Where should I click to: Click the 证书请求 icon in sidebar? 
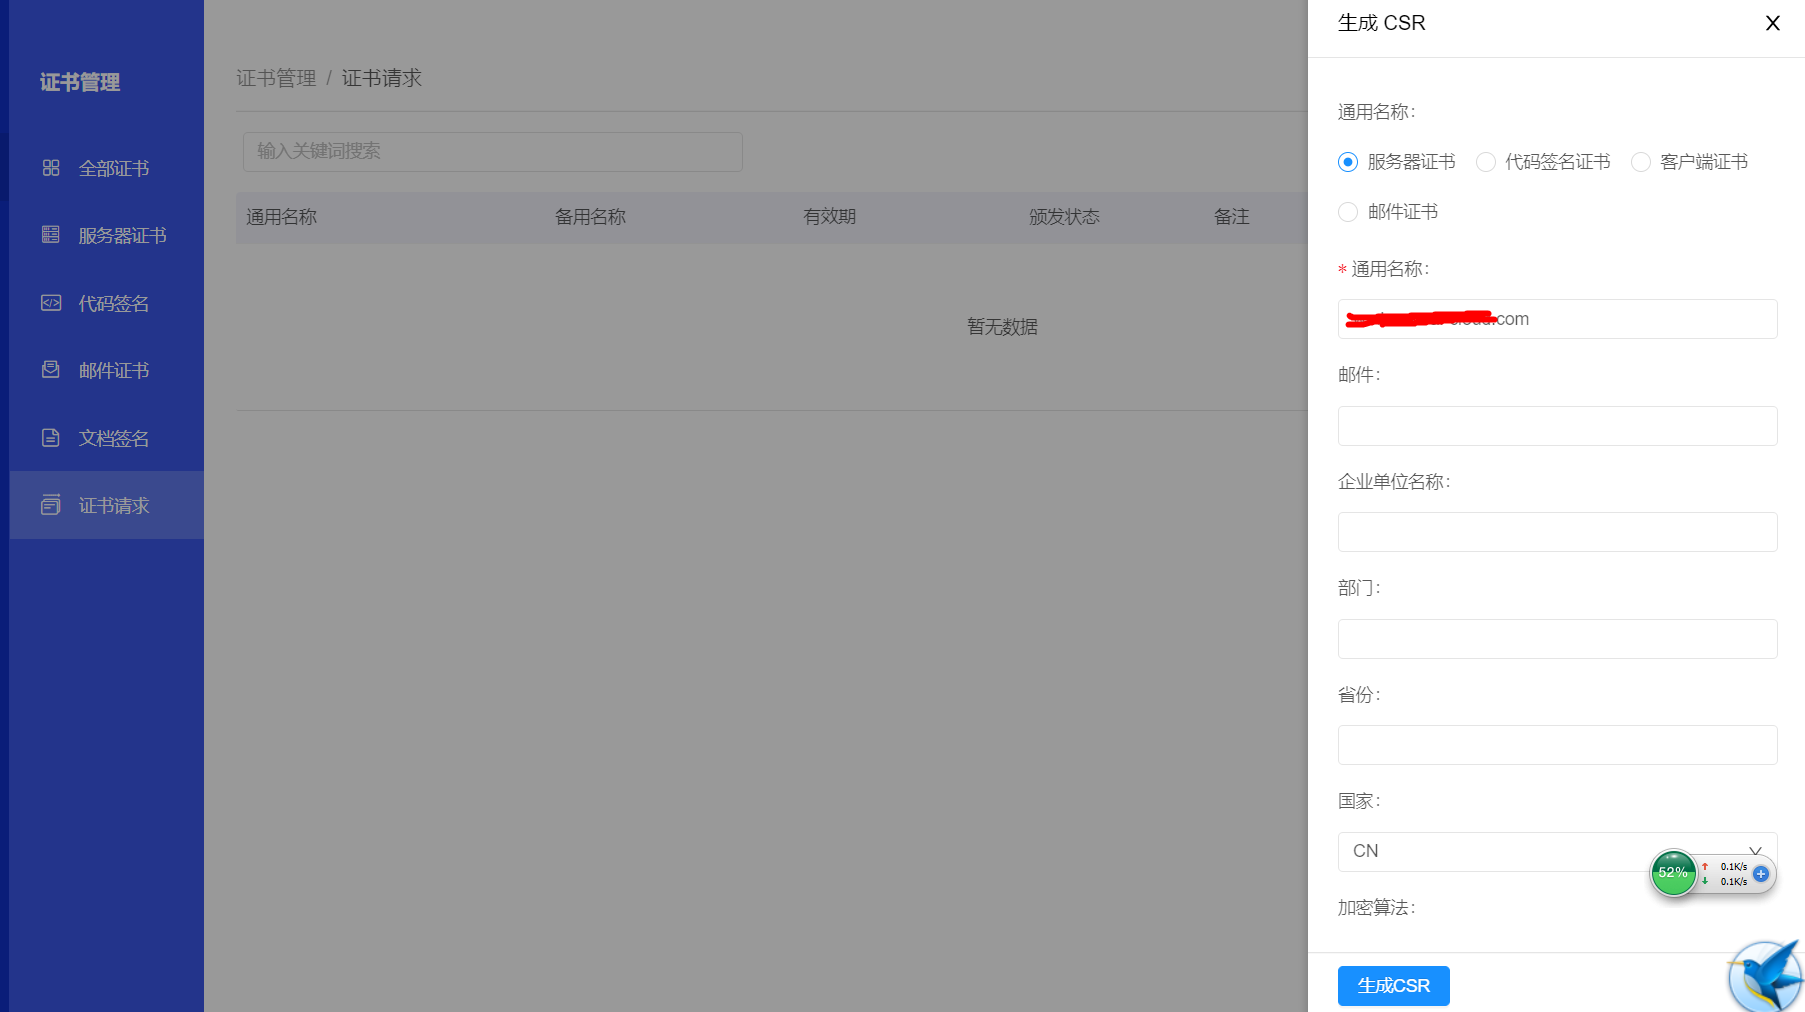pos(51,505)
